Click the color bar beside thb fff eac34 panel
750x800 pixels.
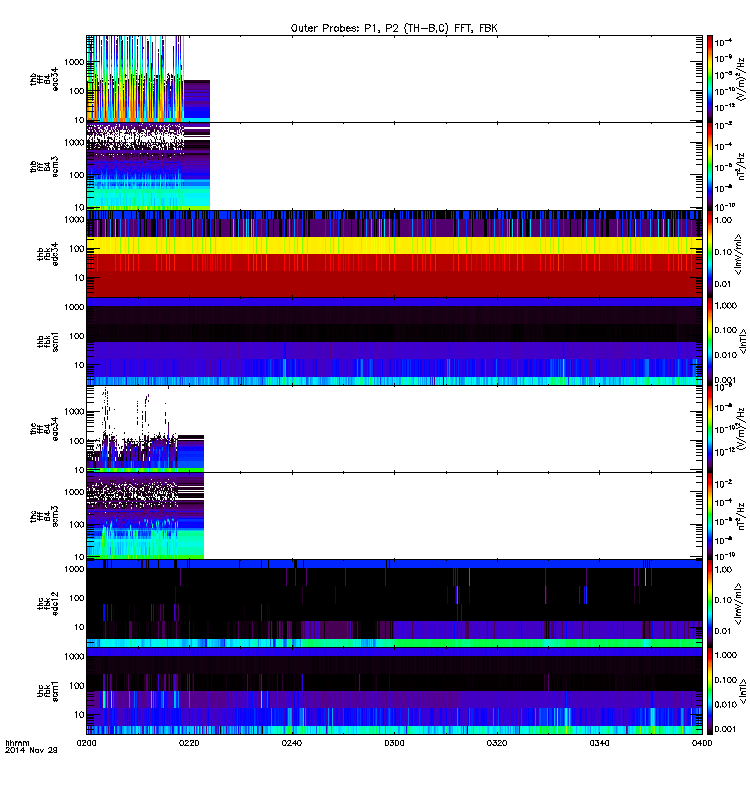click(710, 79)
